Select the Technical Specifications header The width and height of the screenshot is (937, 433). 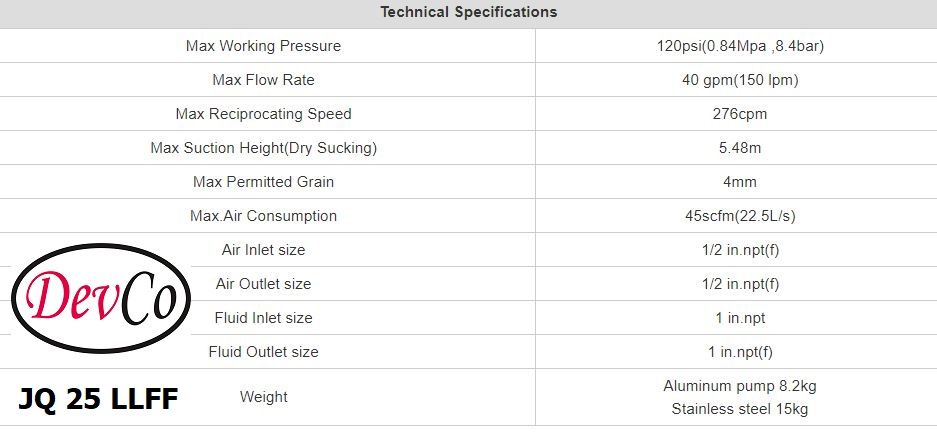468,13
